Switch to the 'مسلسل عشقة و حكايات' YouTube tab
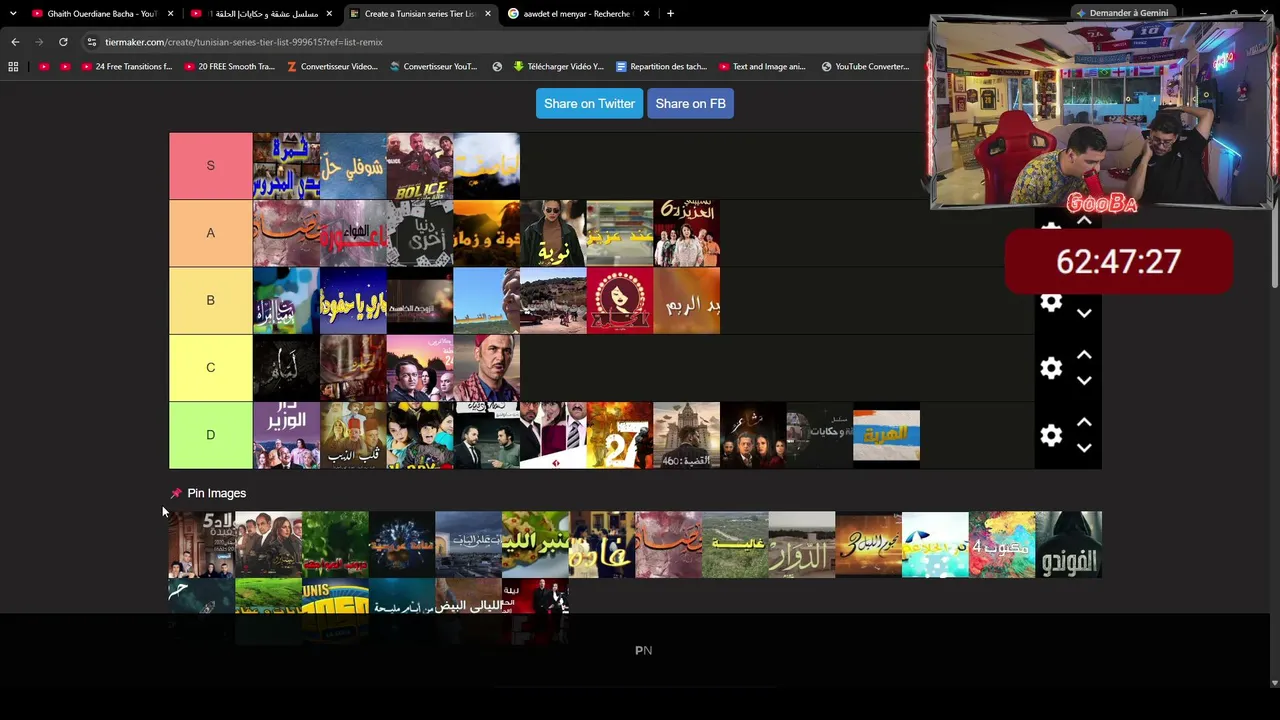The image size is (1280, 720). pos(262,14)
